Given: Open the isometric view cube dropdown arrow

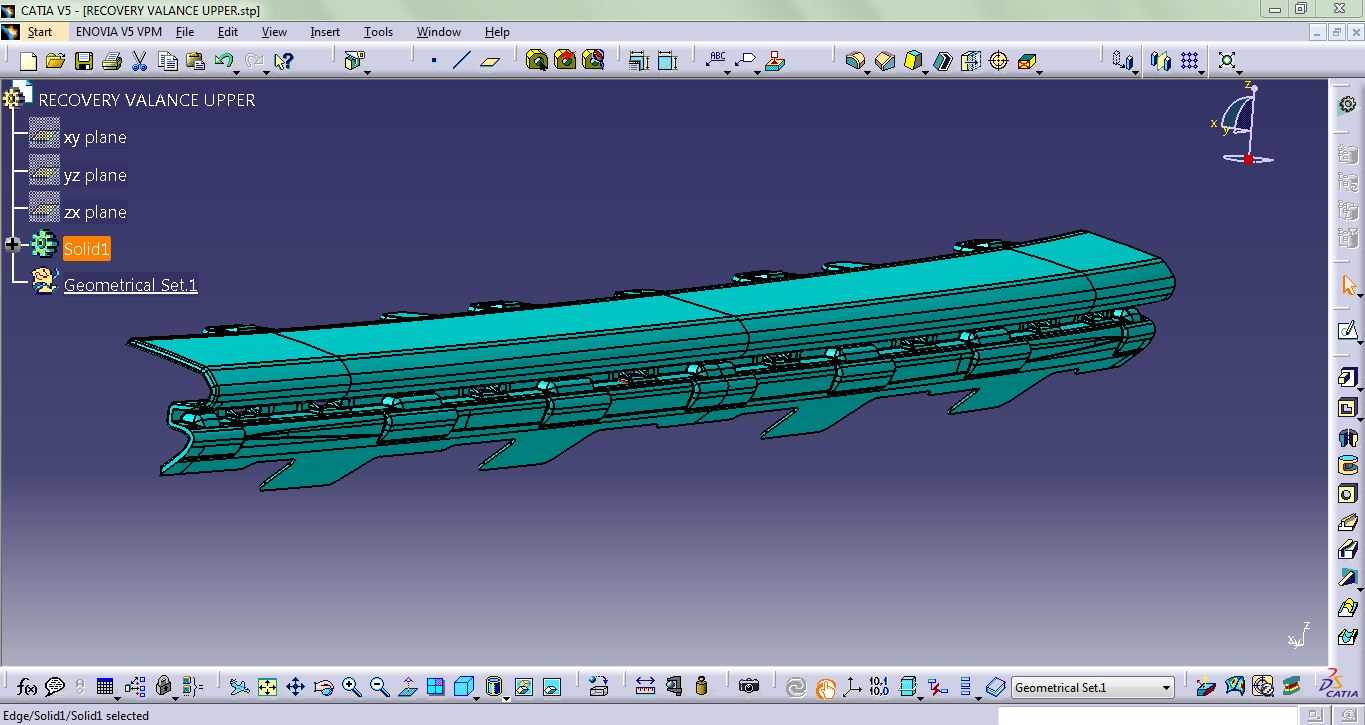Looking at the screenshot, I should point(478,698).
